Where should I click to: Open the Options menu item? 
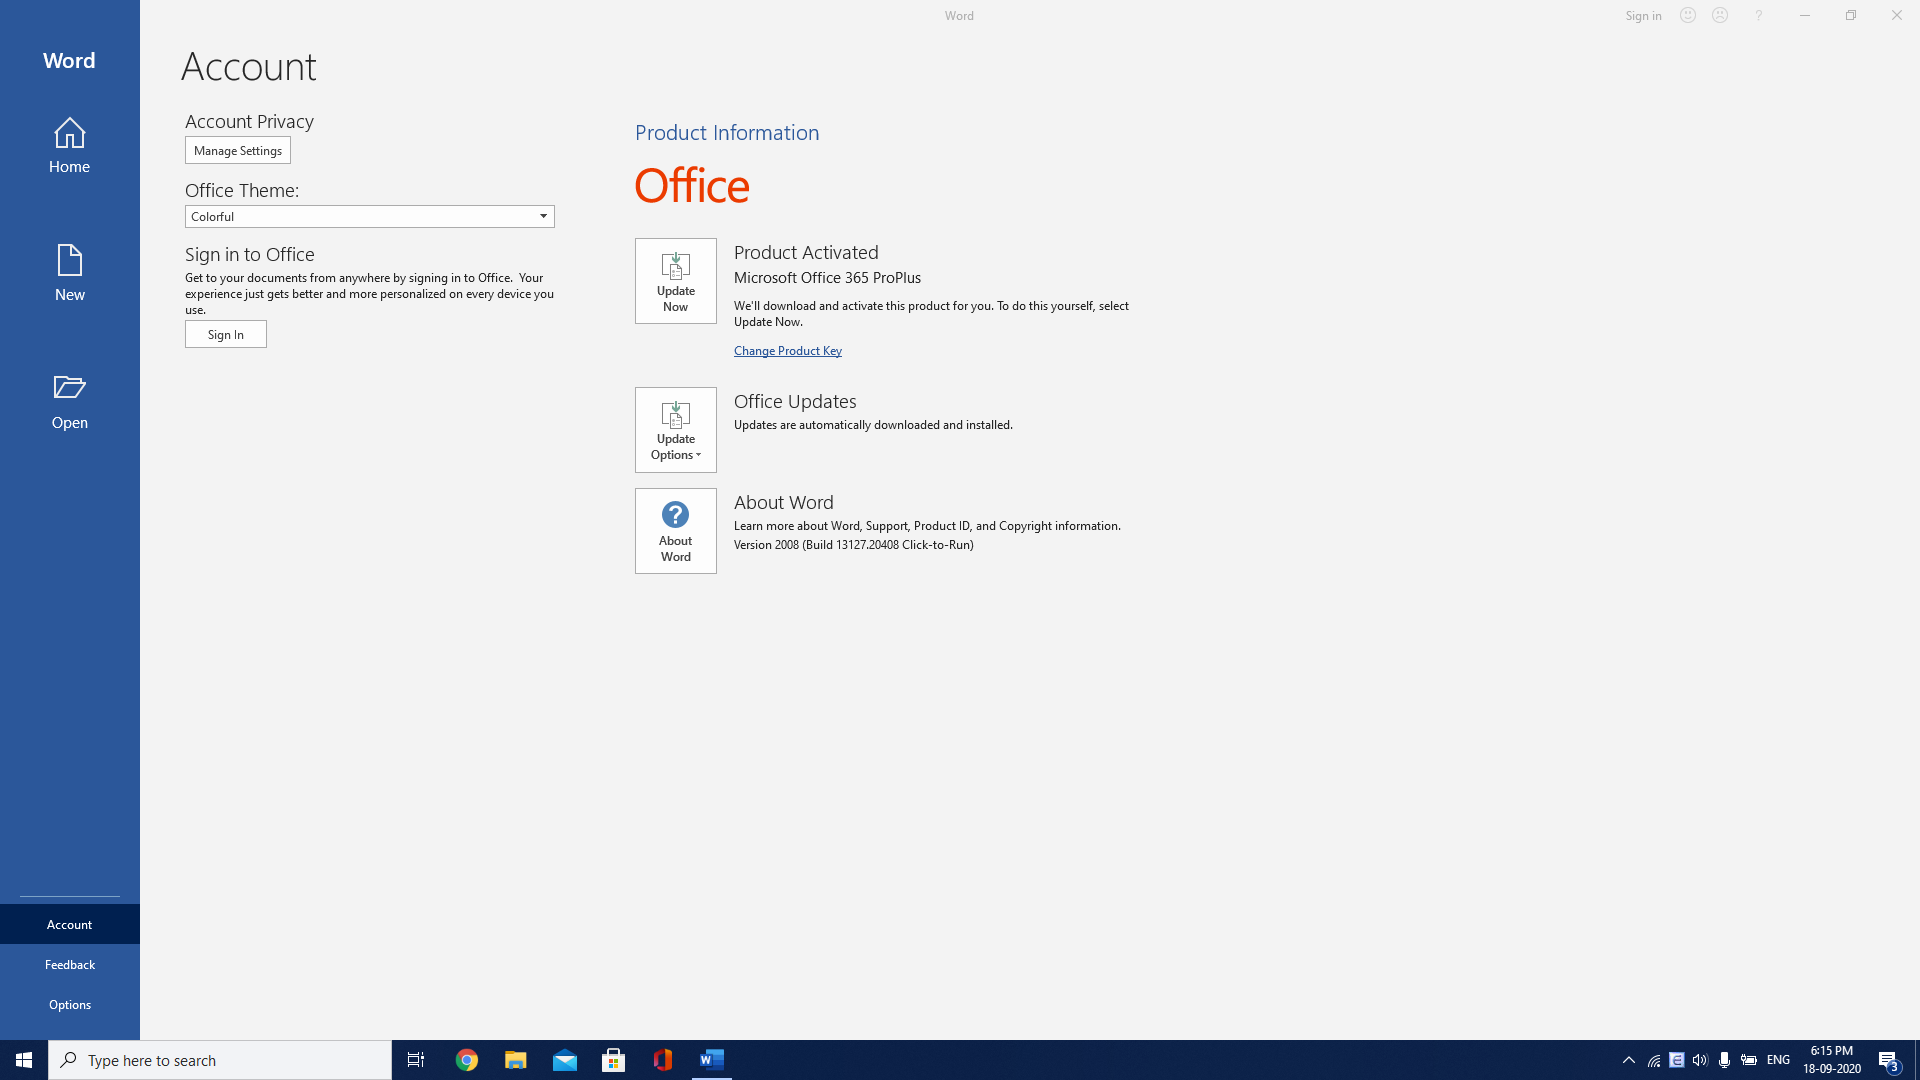pyautogui.click(x=70, y=1005)
